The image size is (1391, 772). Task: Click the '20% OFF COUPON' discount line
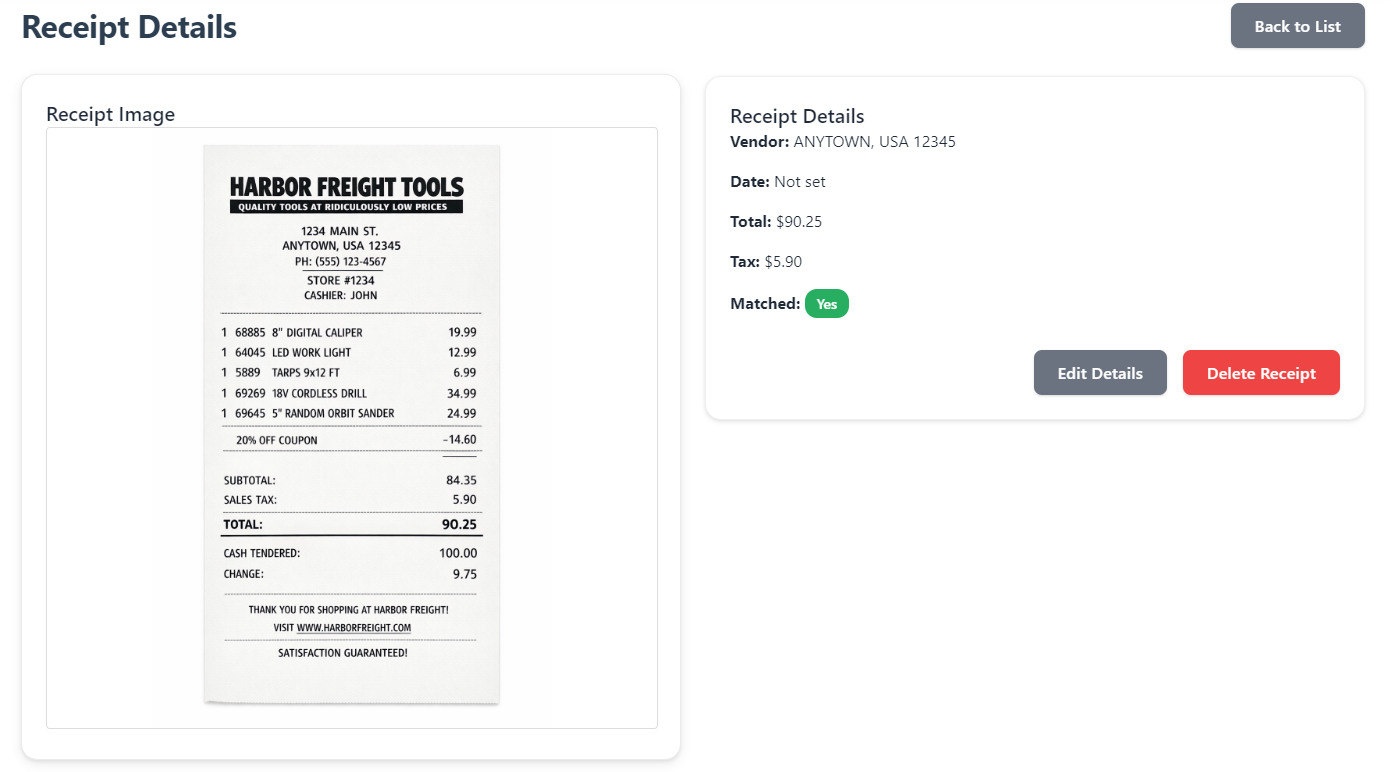pos(277,439)
